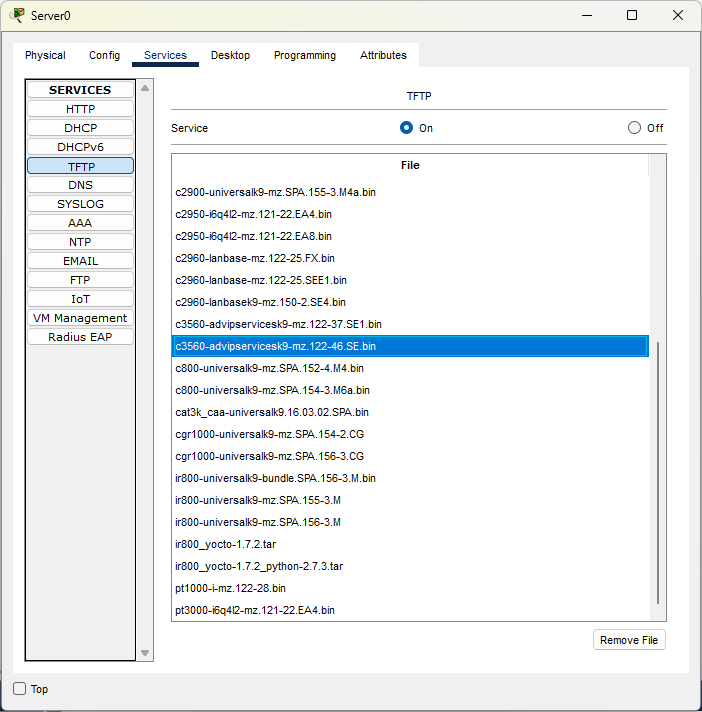Switch to the Physical tab
This screenshot has width=702, height=712.
[x=45, y=55]
